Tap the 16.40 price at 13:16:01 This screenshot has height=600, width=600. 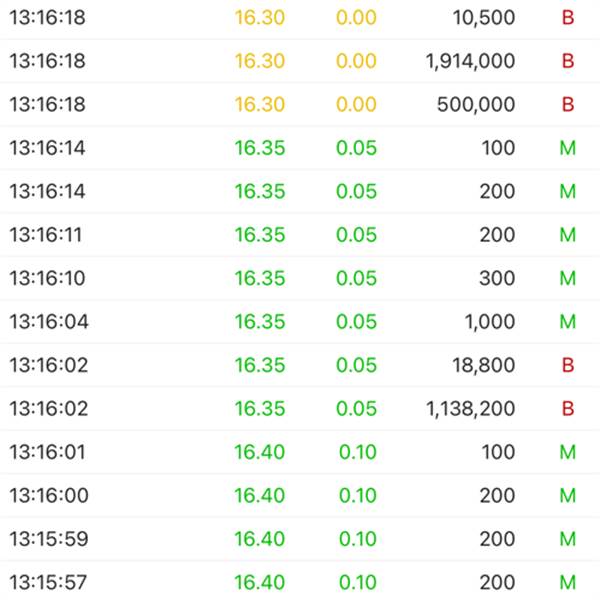click(260, 452)
